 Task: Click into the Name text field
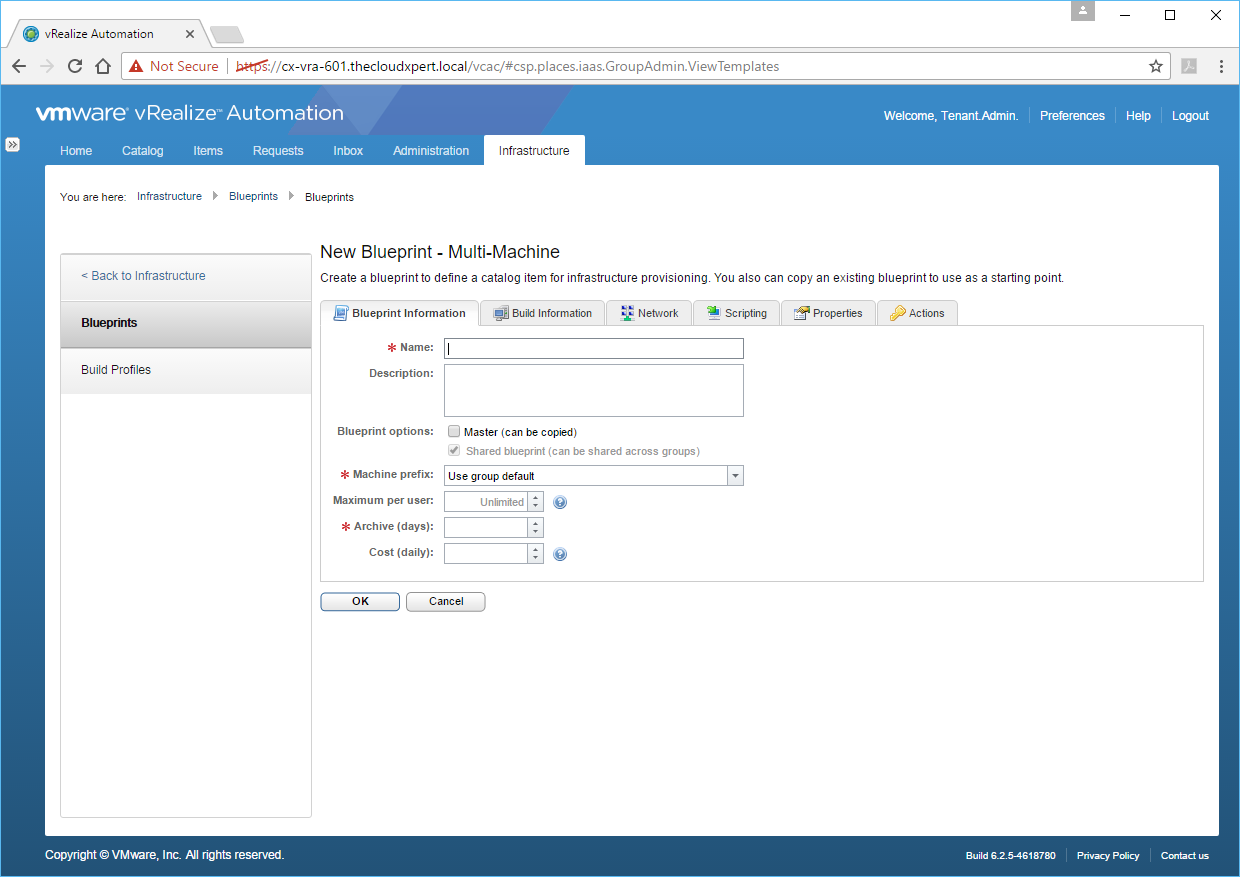(594, 348)
